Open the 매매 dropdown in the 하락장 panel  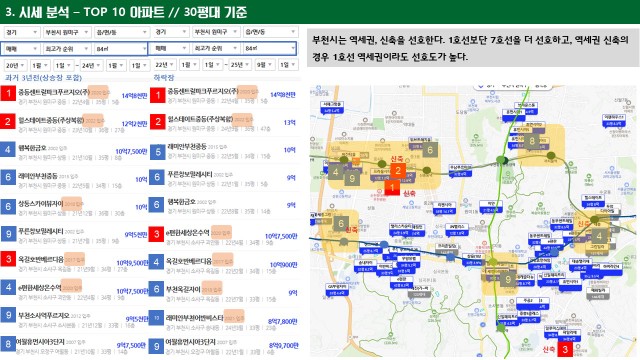pos(170,48)
